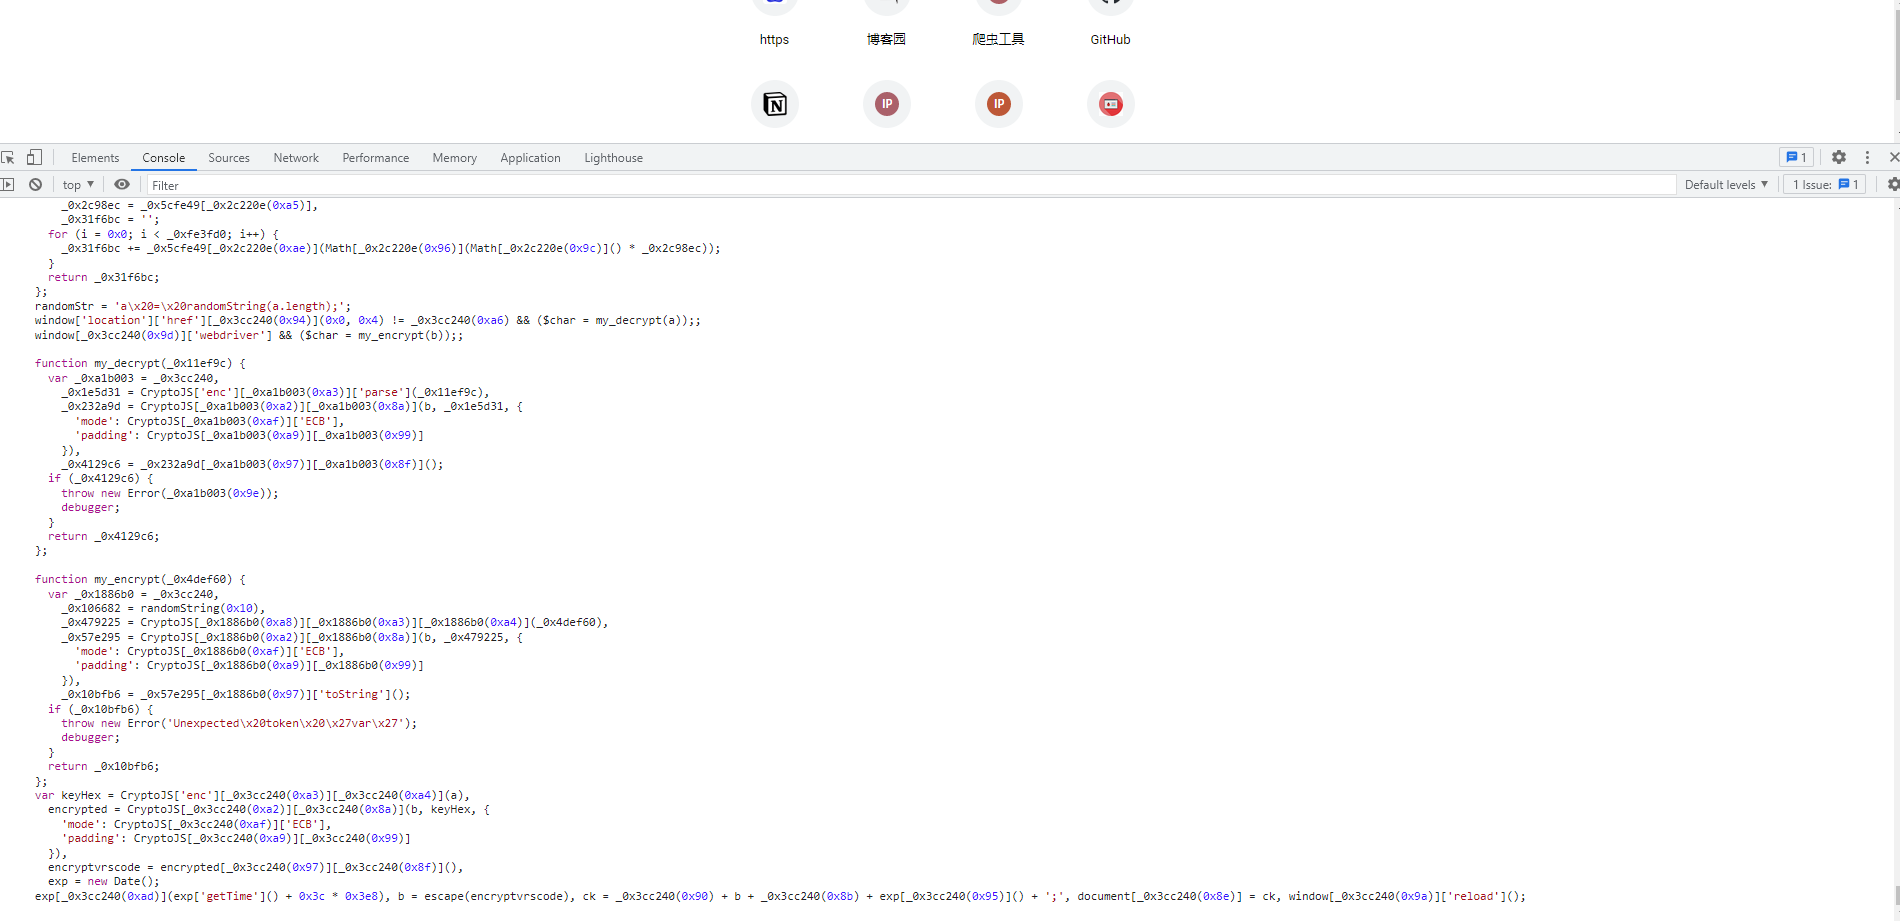
Task: Click the 'function my_encrypt' code line
Action: tap(140, 580)
